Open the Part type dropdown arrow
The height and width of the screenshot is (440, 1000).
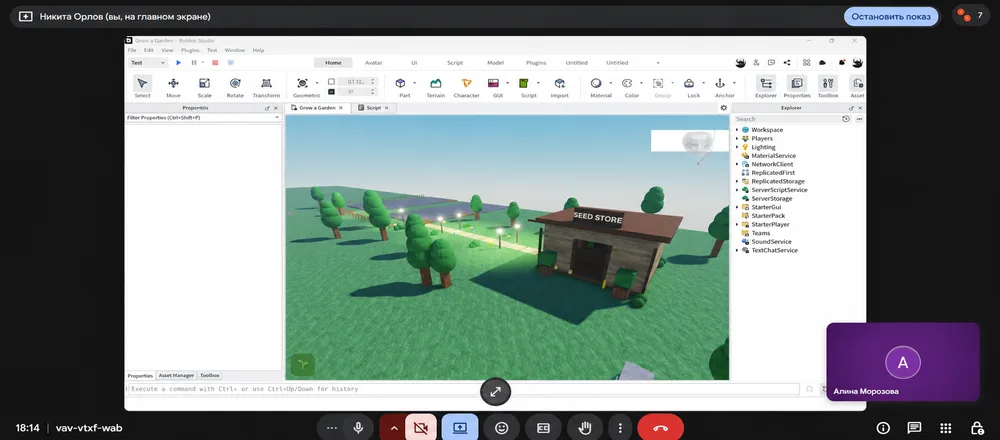[x=415, y=83]
